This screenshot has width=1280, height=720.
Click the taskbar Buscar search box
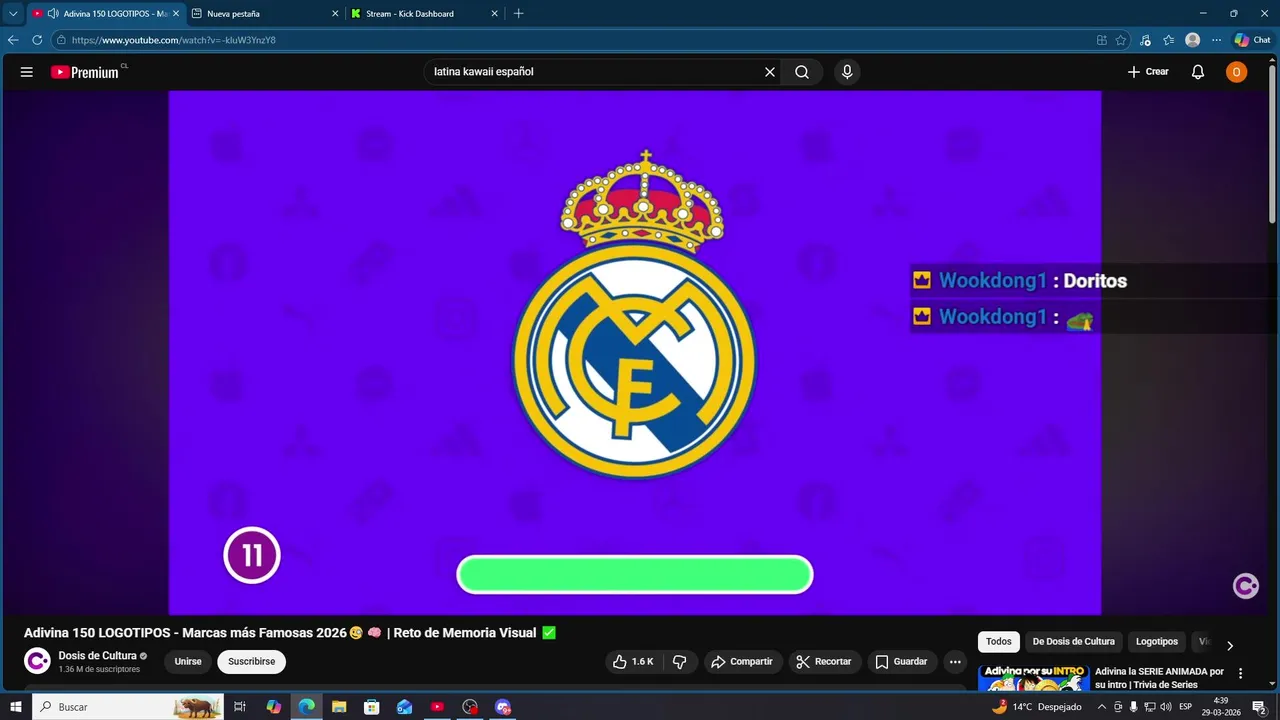click(129, 707)
